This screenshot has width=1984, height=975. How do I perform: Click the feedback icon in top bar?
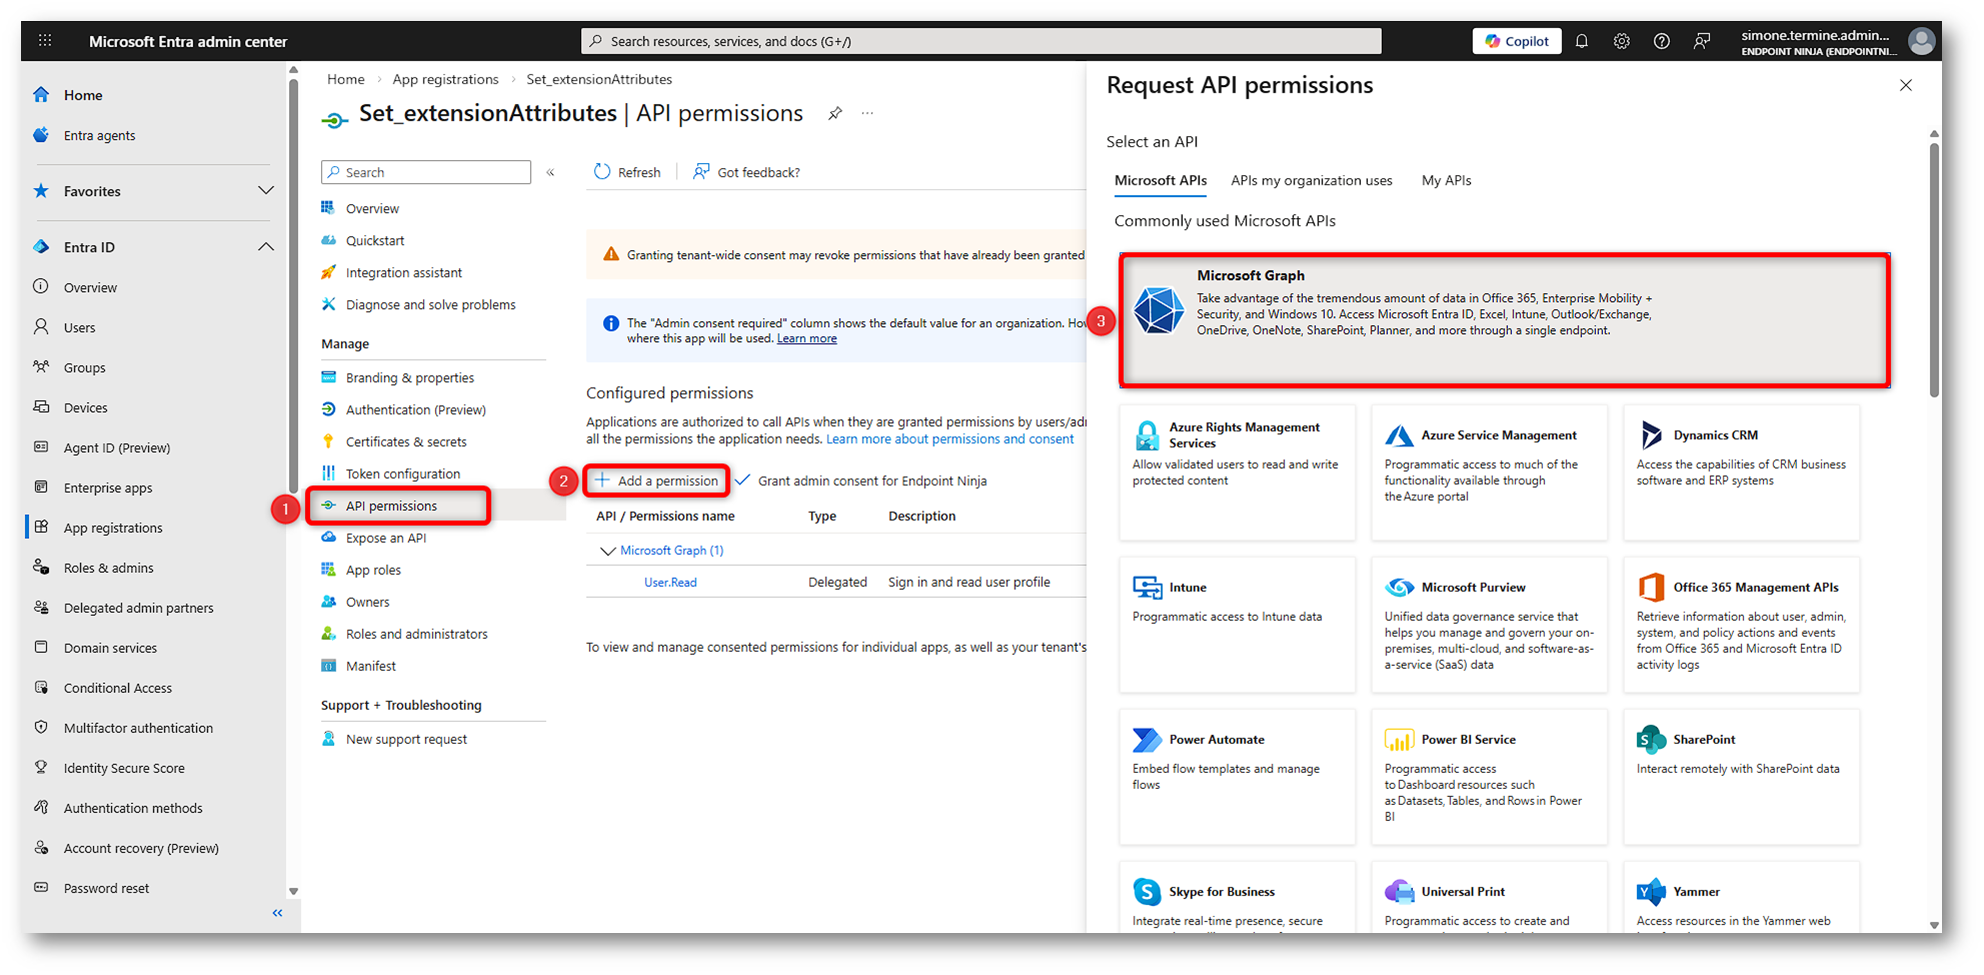pos(1702,41)
